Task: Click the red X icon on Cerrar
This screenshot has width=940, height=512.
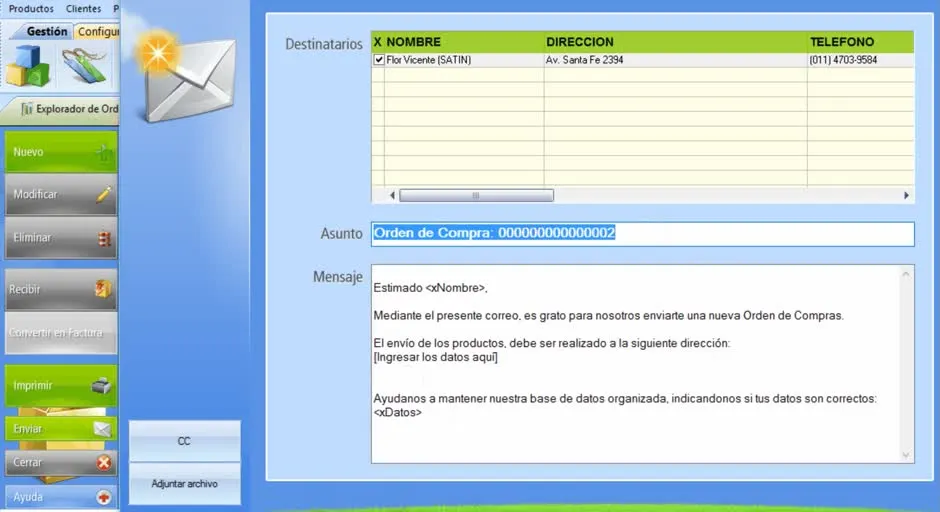Action: (104, 463)
